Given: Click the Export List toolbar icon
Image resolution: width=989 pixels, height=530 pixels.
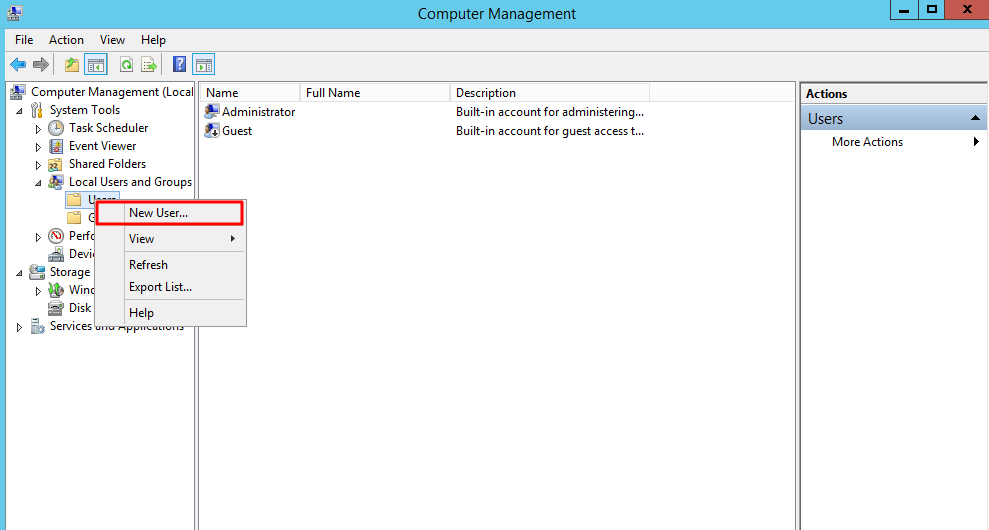Looking at the screenshot, I should [x=149, y=64].
